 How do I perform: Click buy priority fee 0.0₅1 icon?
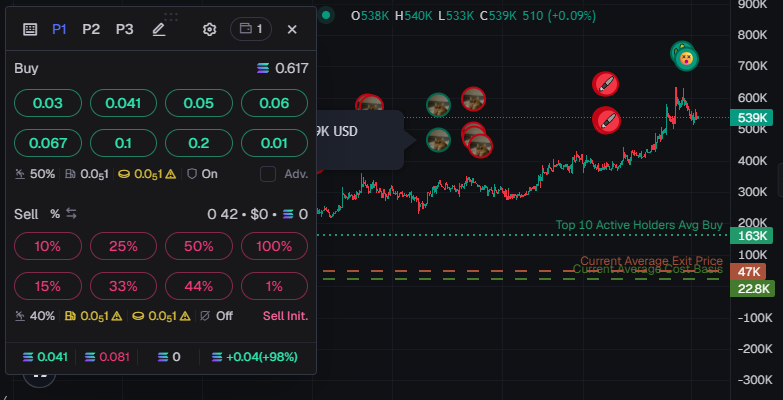pos(87,174)
